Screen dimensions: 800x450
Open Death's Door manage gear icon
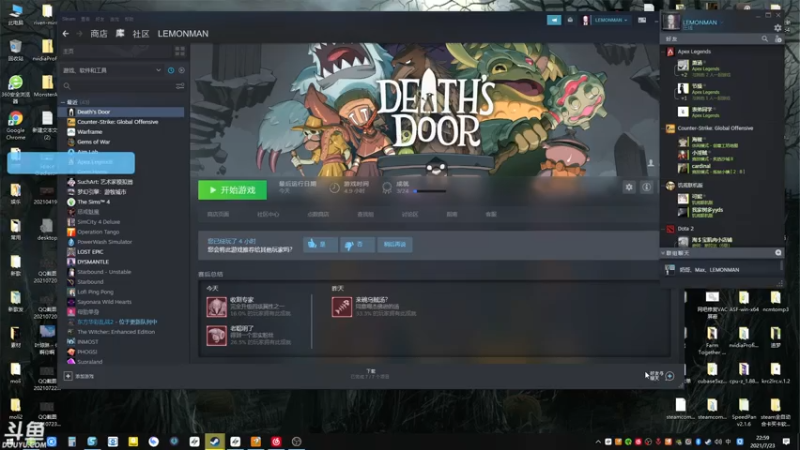[629, 187]
